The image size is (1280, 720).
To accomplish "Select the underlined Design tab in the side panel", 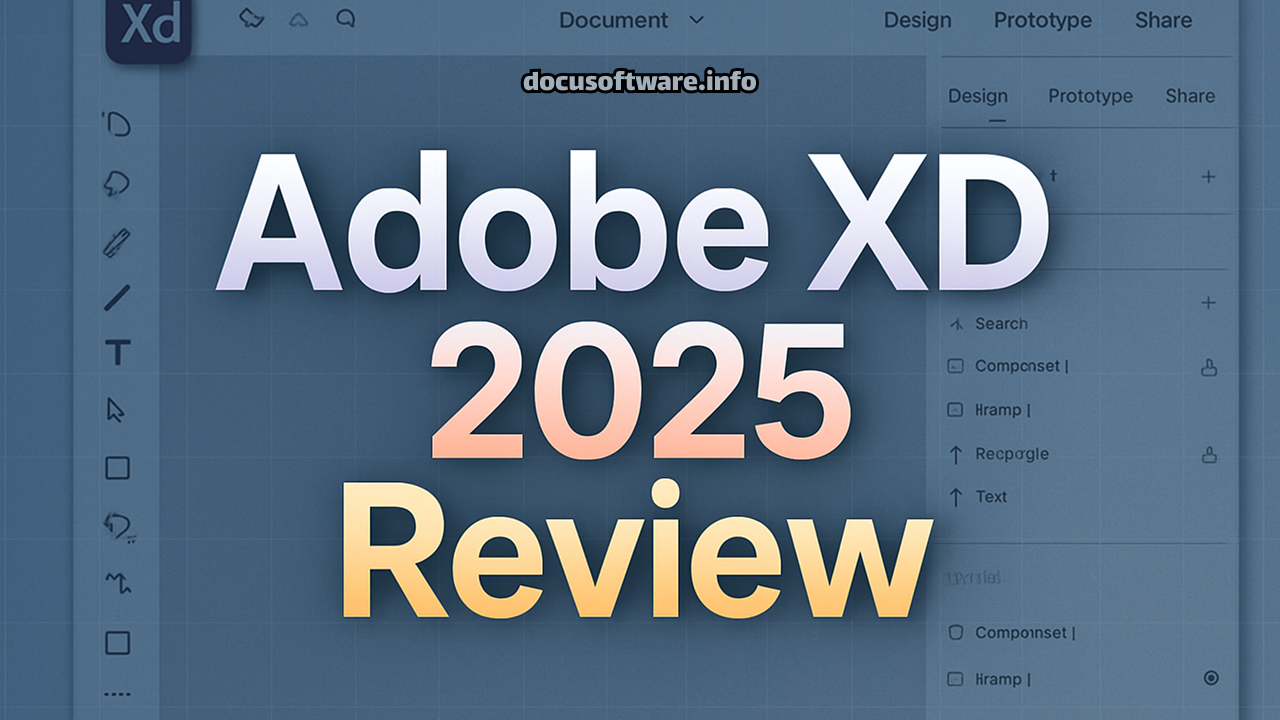I will pos(977,97).
